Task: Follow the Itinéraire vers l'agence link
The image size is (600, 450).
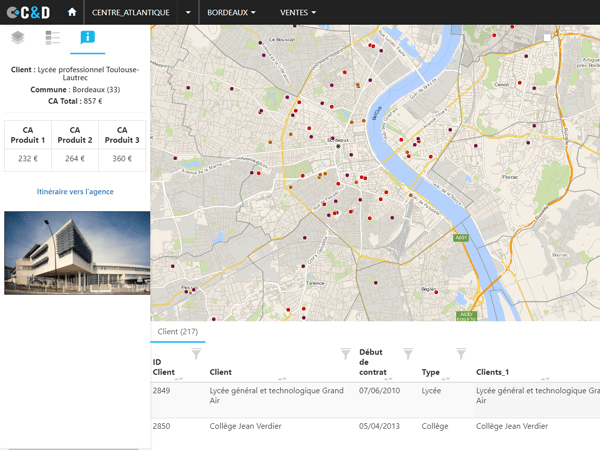Action: coord(75,192)
